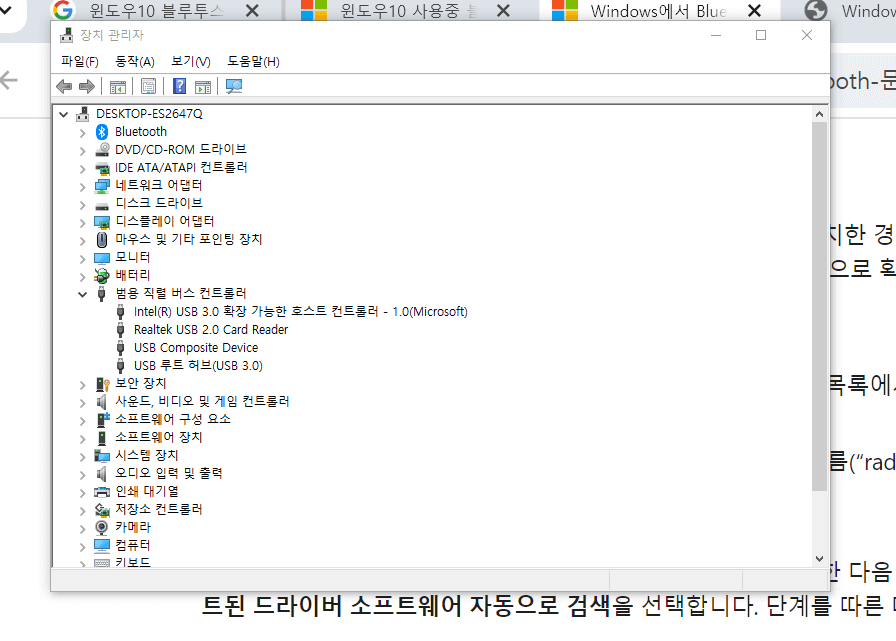
Task: Click the blue Help question mark toolbar icon
Action: [179, 86]
